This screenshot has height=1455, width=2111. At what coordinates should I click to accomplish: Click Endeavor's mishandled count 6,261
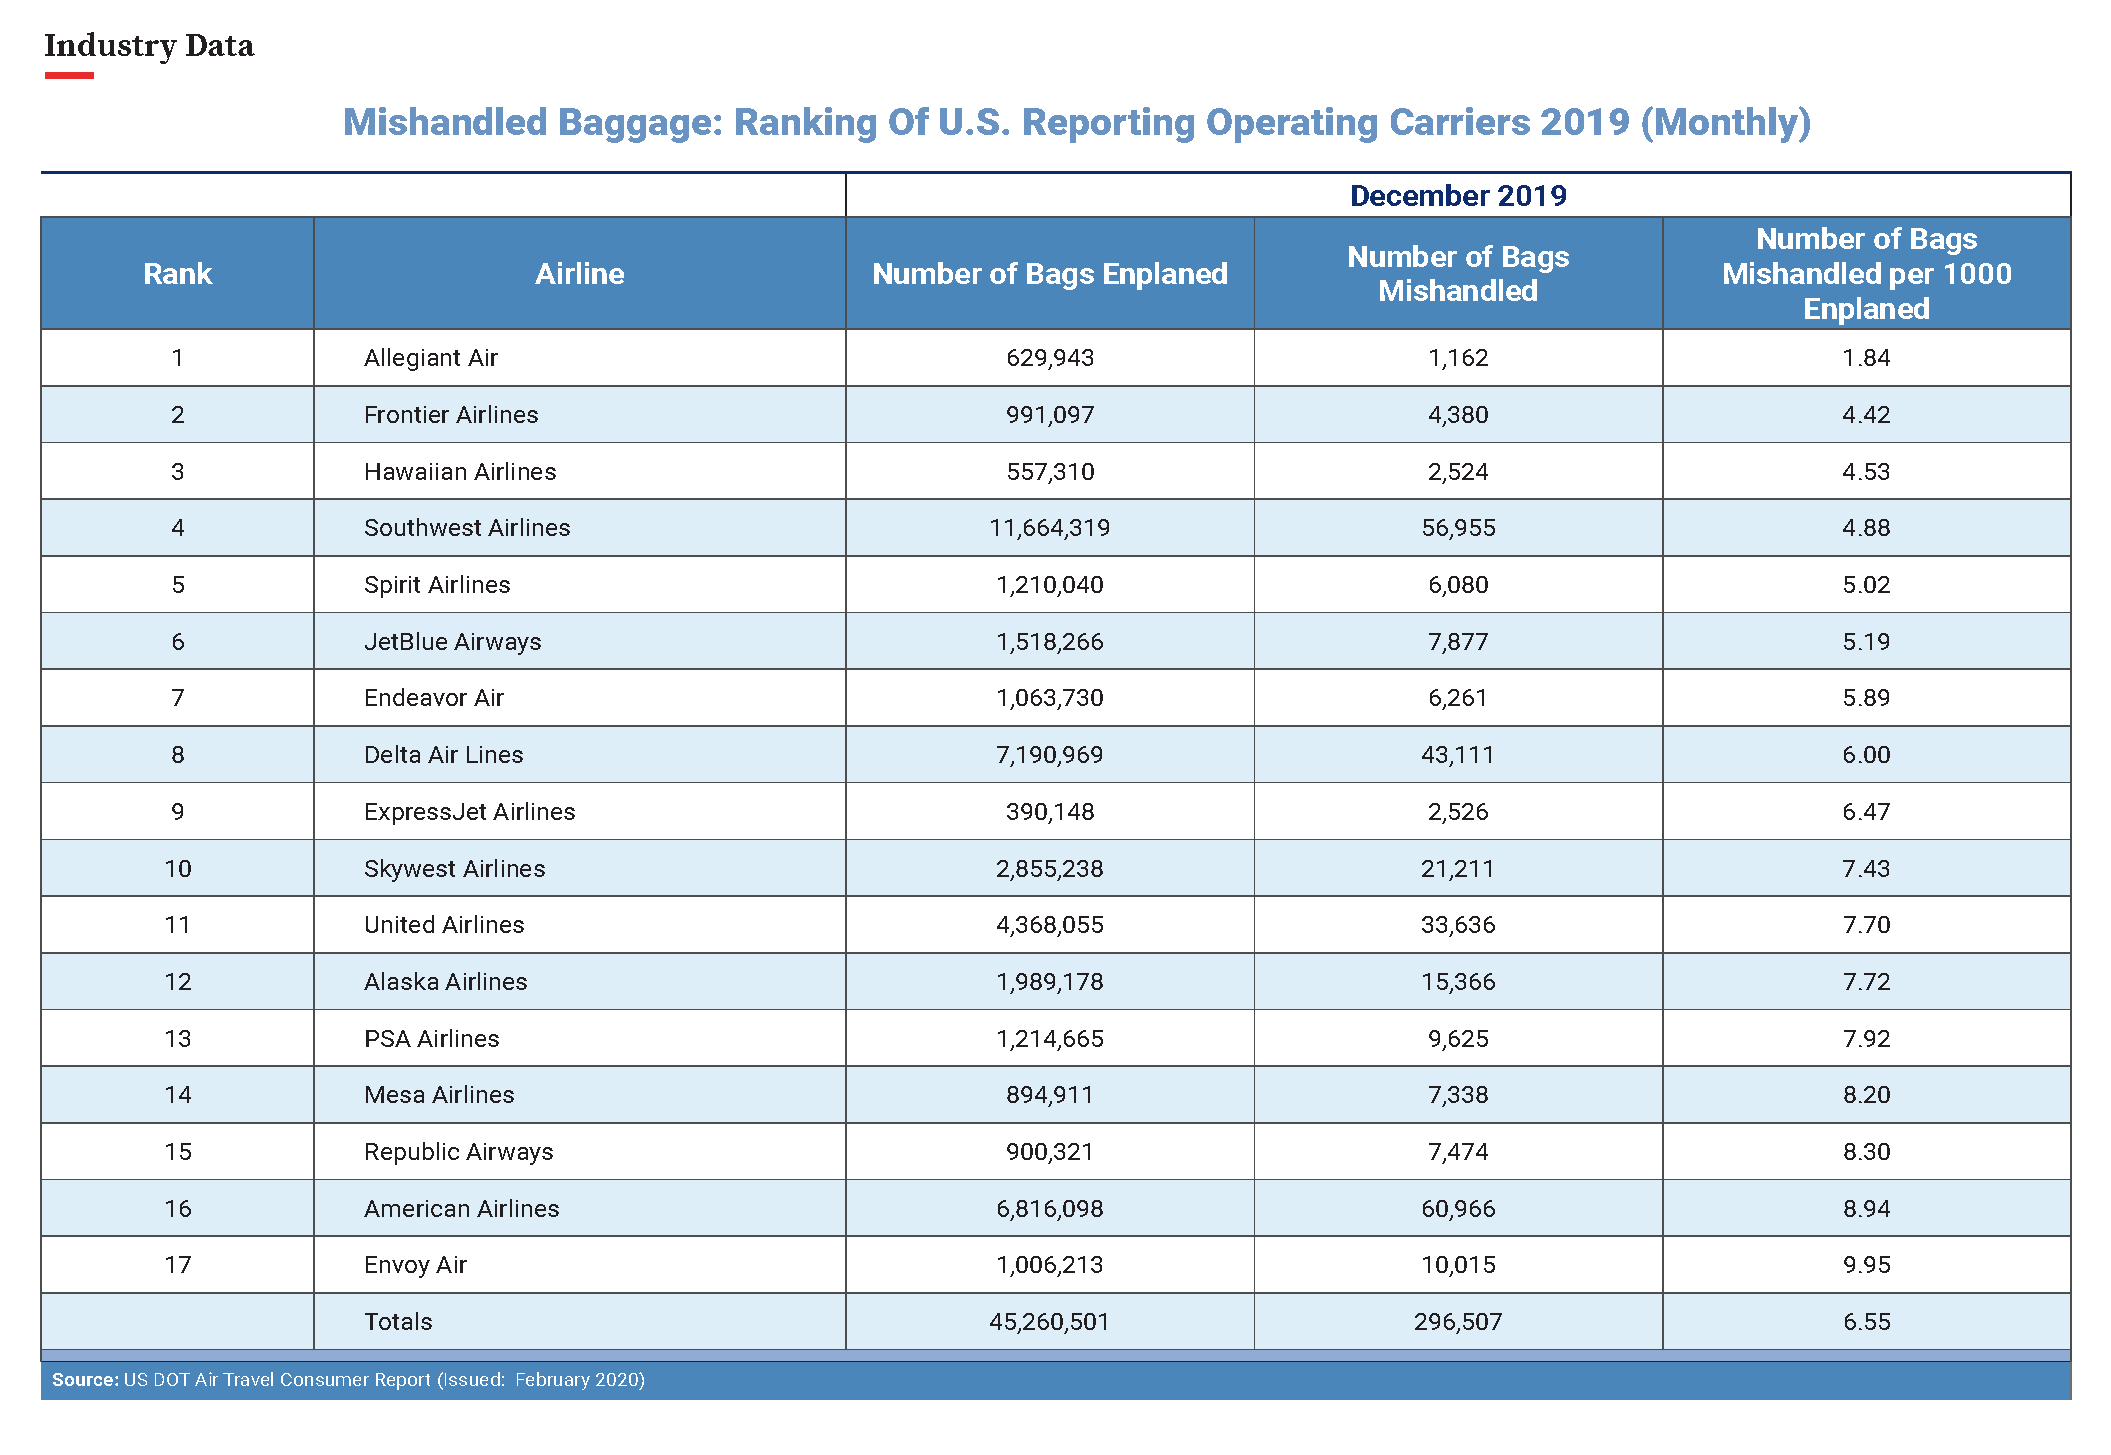click(x=1458, y=698)
